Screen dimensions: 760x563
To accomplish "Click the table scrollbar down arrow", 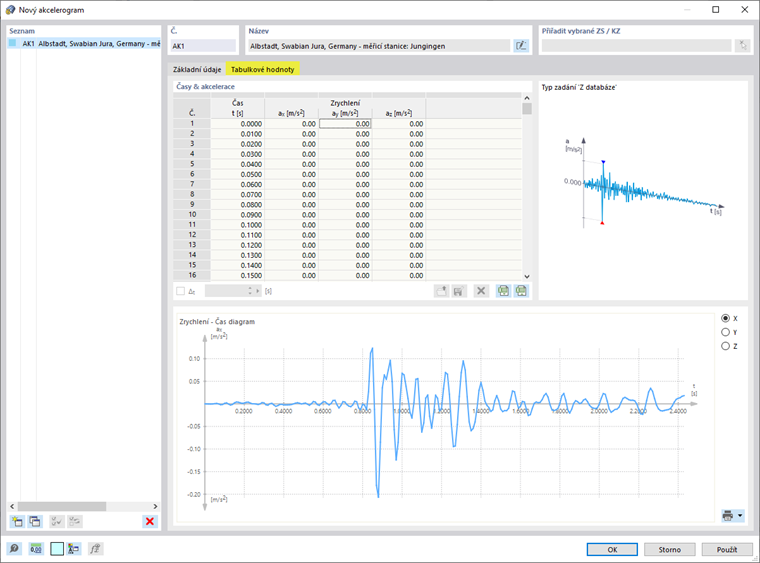I will [x=527, y=276].
